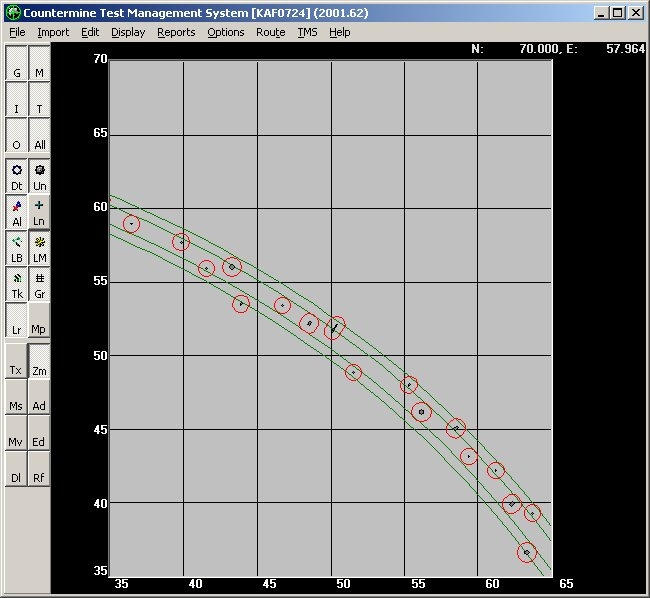Viewport: 650px width, 598px height.
Task: Select the Mv move tool button
Action: [17, 433]
